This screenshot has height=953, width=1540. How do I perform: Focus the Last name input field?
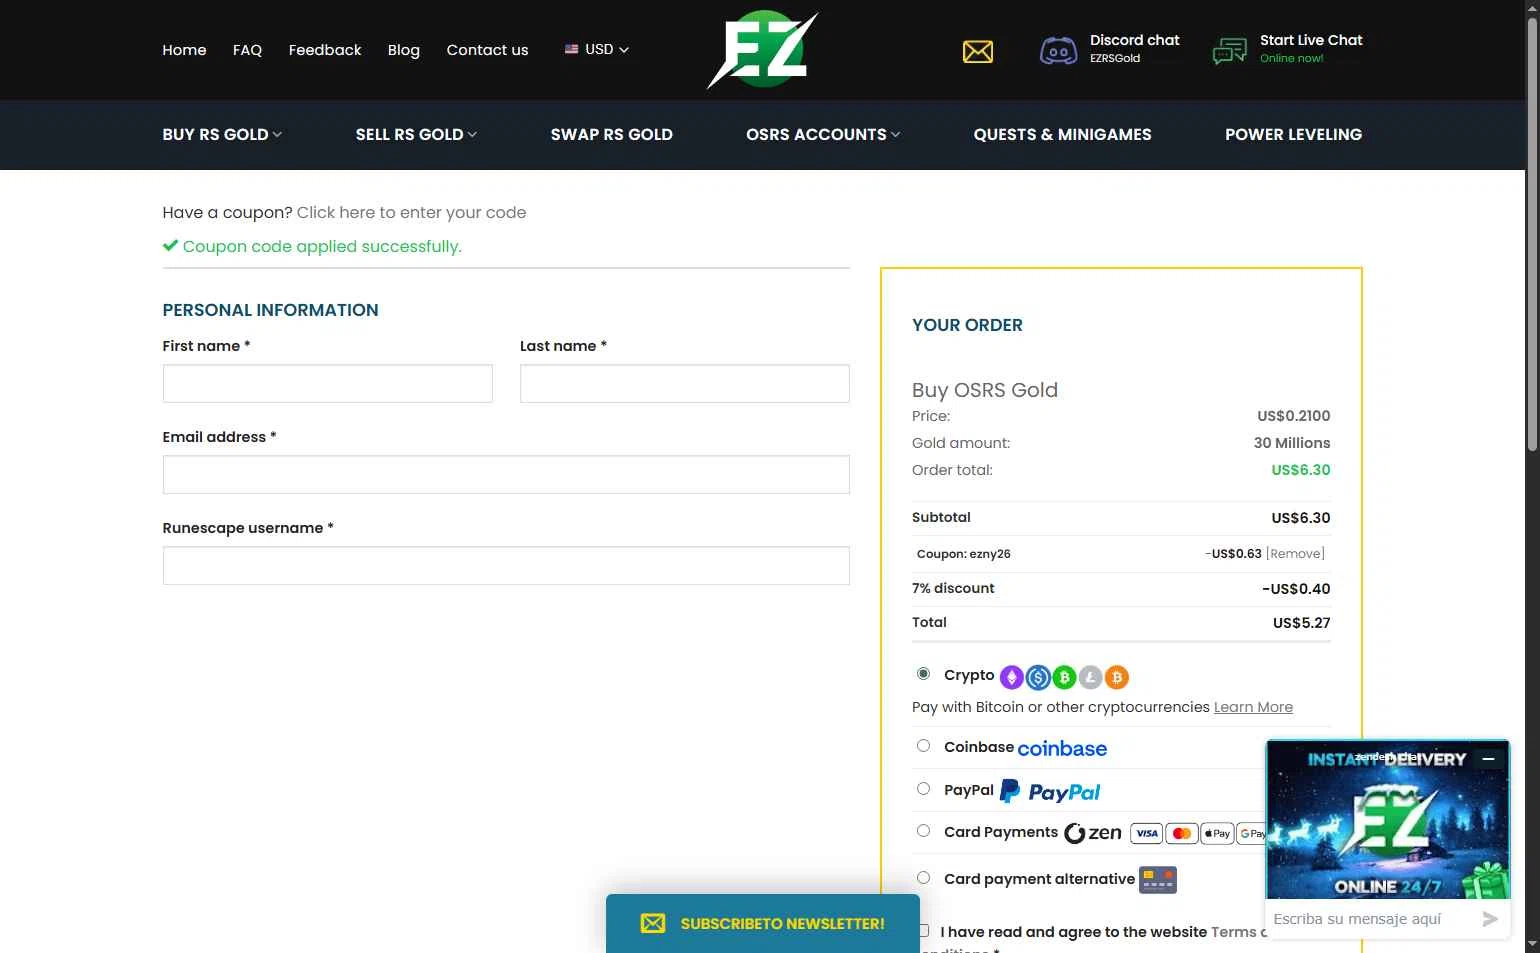pos(685,384)
